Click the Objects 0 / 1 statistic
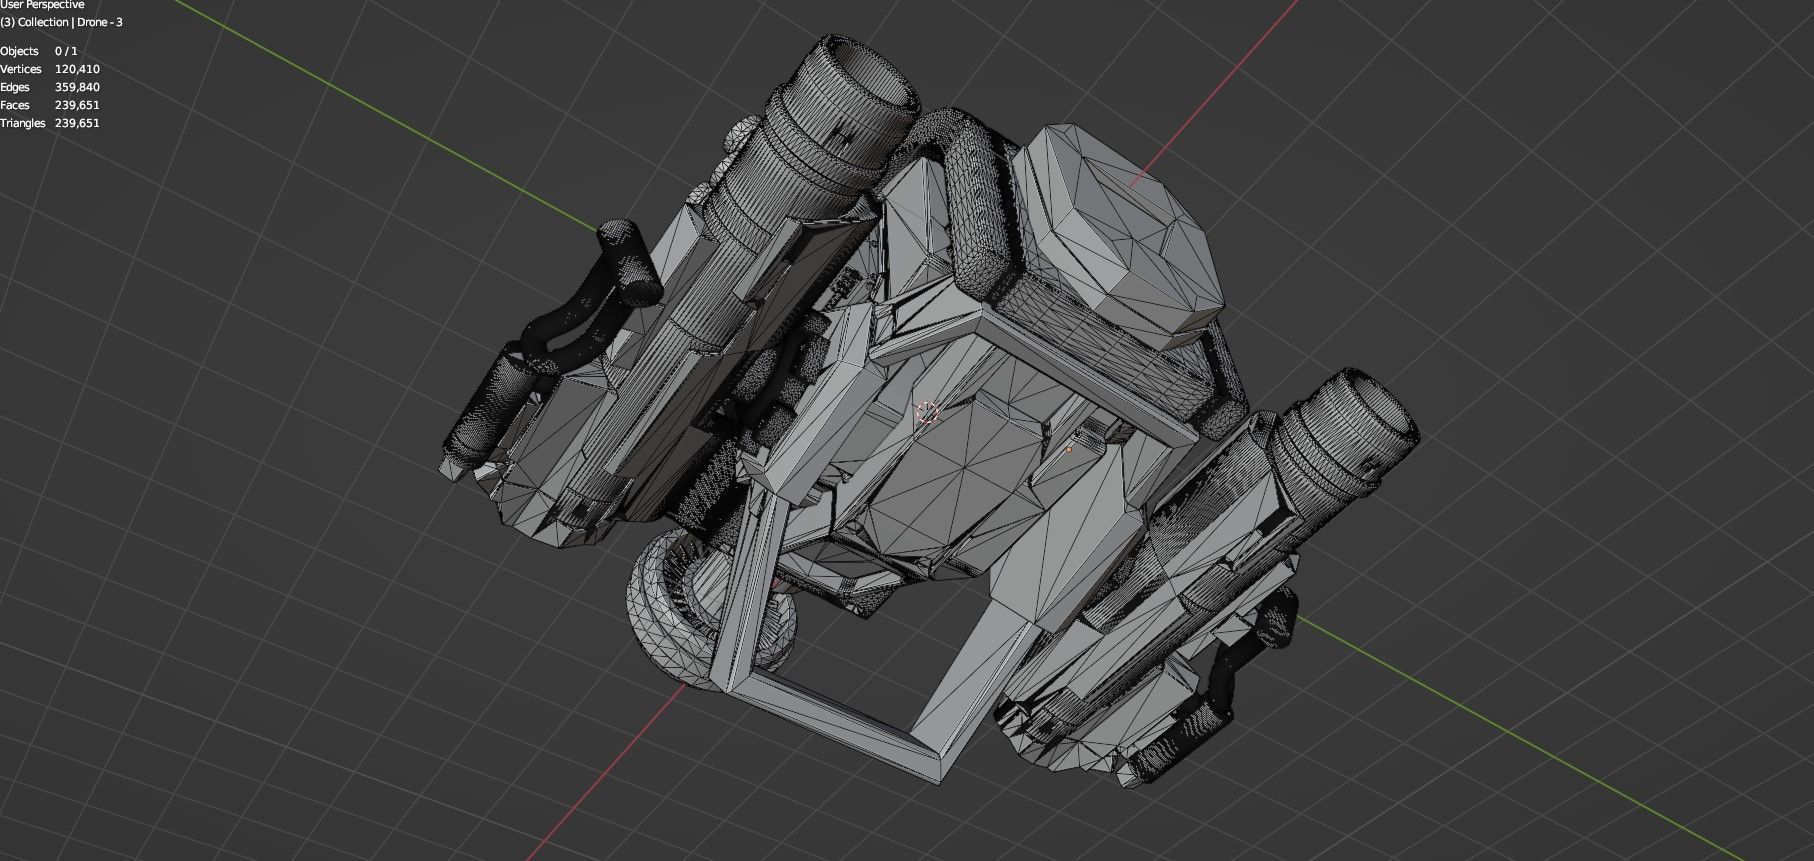Viewport: 1814px width, 861px height. click(x=39, y=51)
